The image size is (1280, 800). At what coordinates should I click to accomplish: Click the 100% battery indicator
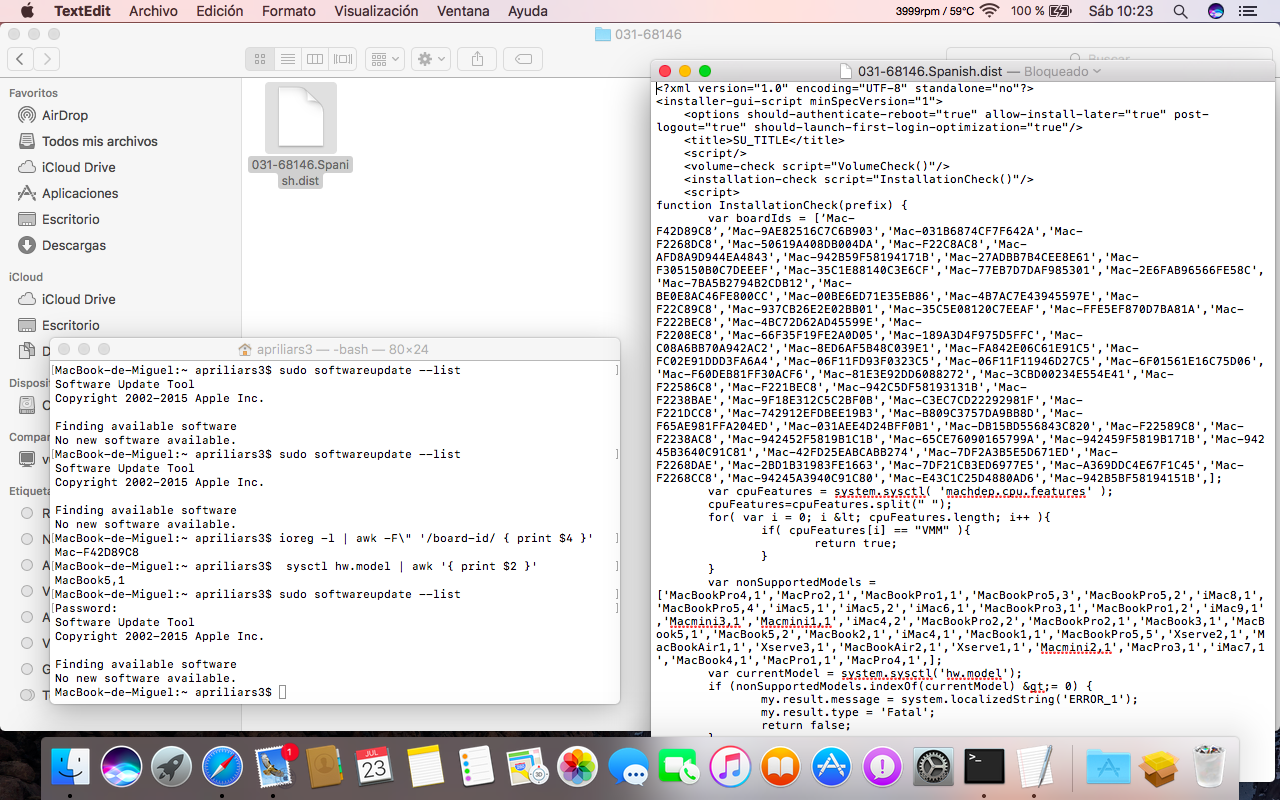pos(1041,11)
